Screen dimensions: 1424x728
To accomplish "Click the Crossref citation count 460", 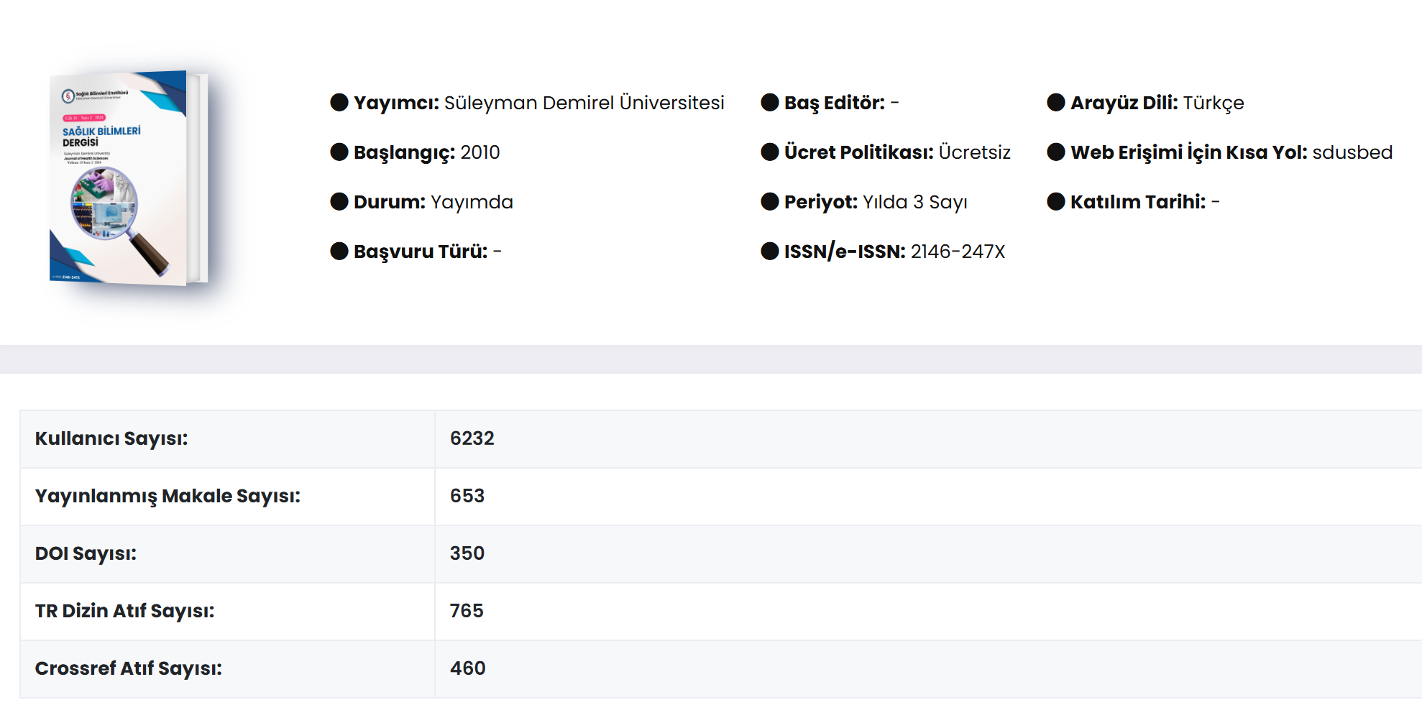I will point(467,669).
